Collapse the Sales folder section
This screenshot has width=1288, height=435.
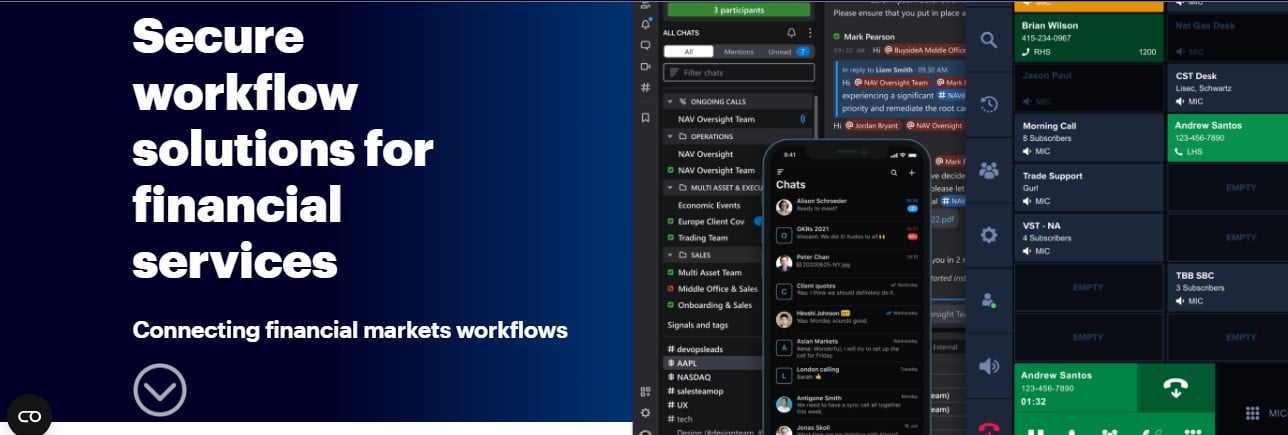click(670, 255)
